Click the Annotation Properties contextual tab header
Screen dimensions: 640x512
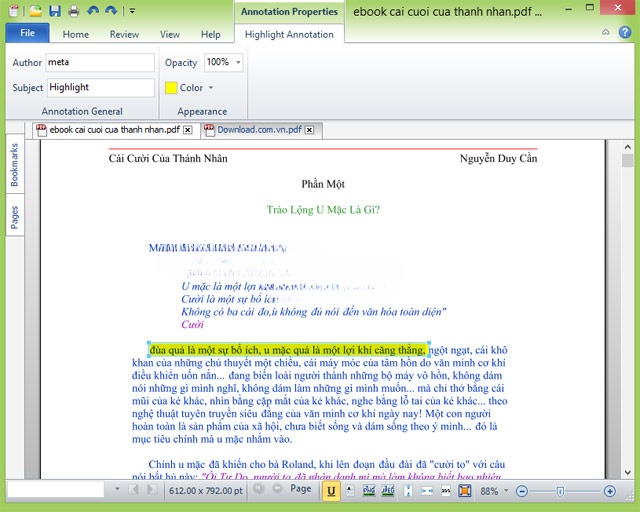[289, 12]
